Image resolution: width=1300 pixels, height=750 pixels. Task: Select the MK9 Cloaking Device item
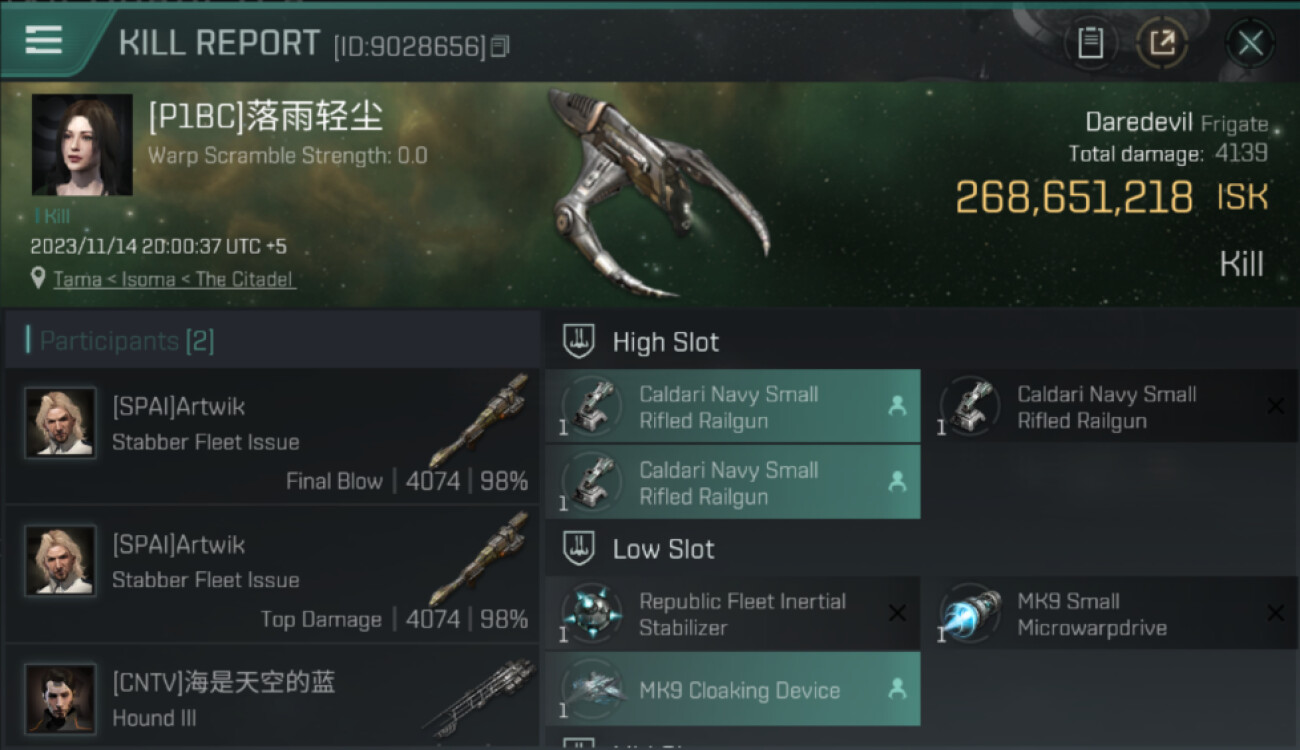[x=733, y=689]
